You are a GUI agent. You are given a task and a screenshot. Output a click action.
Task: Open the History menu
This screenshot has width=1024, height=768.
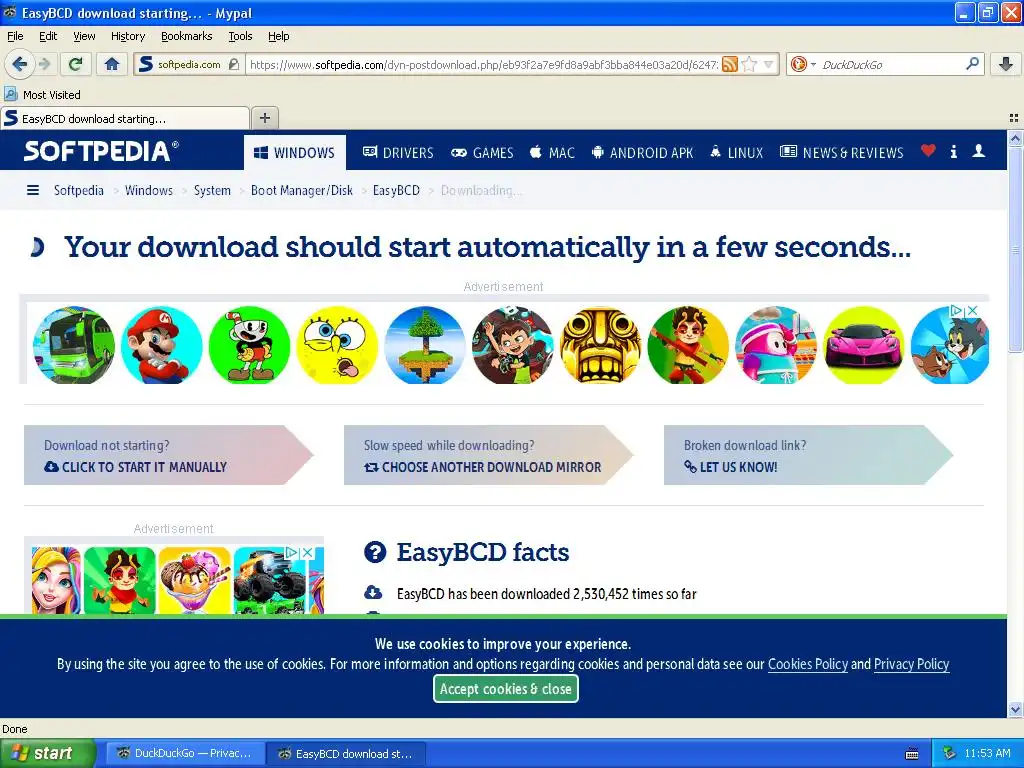pyautogui.click(x=127, y=36)
